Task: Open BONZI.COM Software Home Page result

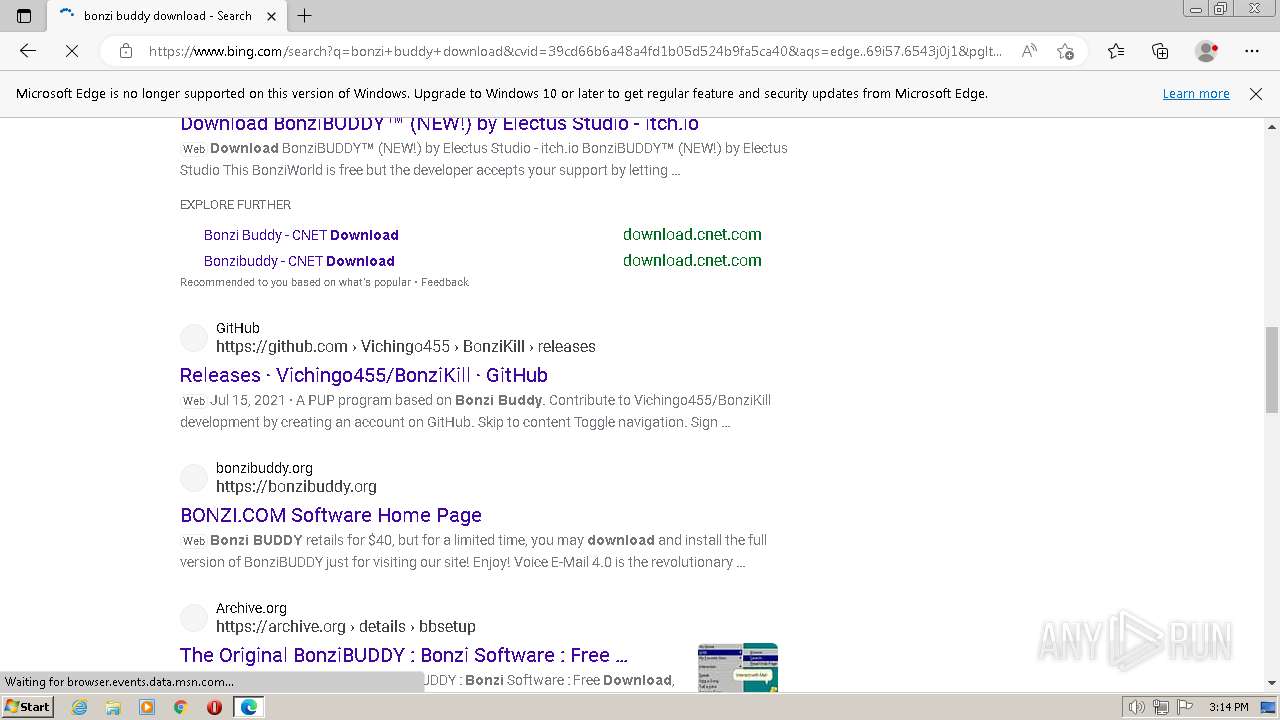Action: tap(331, 515)
